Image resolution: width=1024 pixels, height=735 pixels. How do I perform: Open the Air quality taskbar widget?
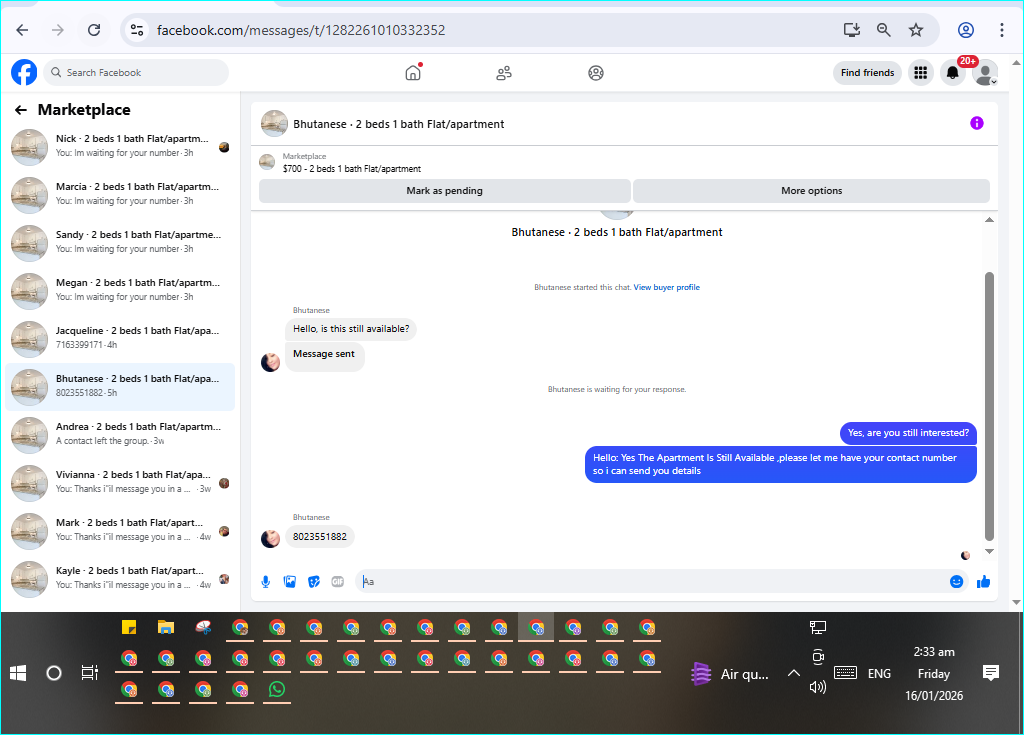pyautogui.click(x=730, y=674)
